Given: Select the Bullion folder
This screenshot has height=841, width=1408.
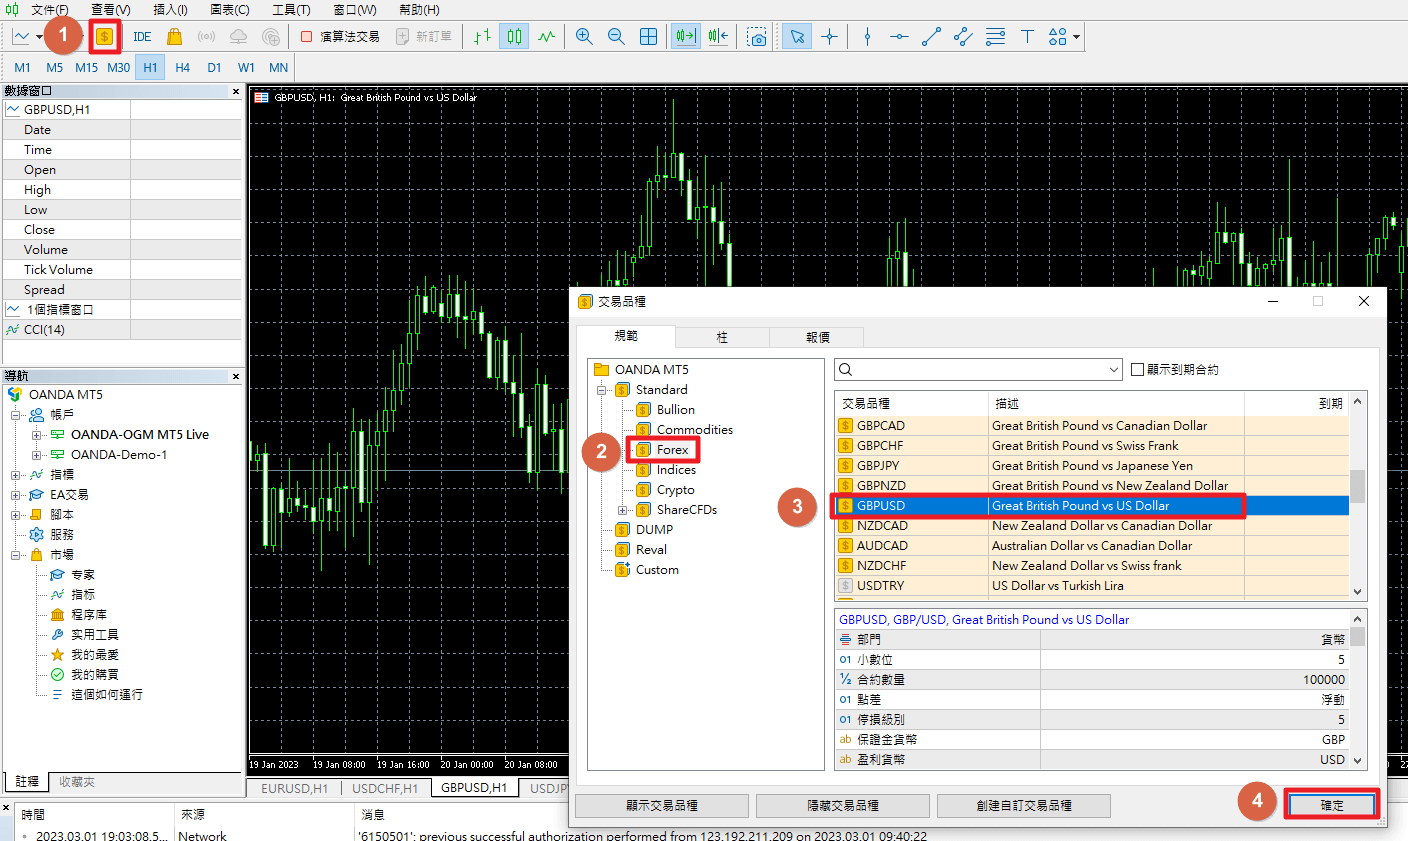Looking at the screenshot, I should click(676, 410).
